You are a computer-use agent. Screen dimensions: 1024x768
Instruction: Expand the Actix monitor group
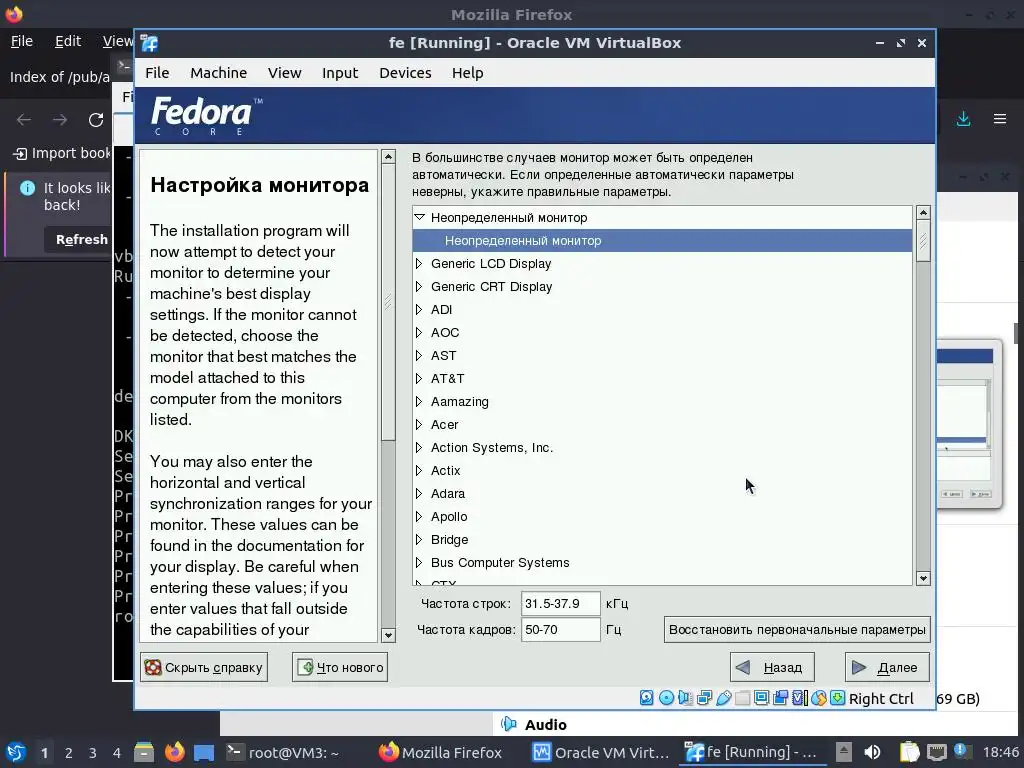(x=419, y=471)
